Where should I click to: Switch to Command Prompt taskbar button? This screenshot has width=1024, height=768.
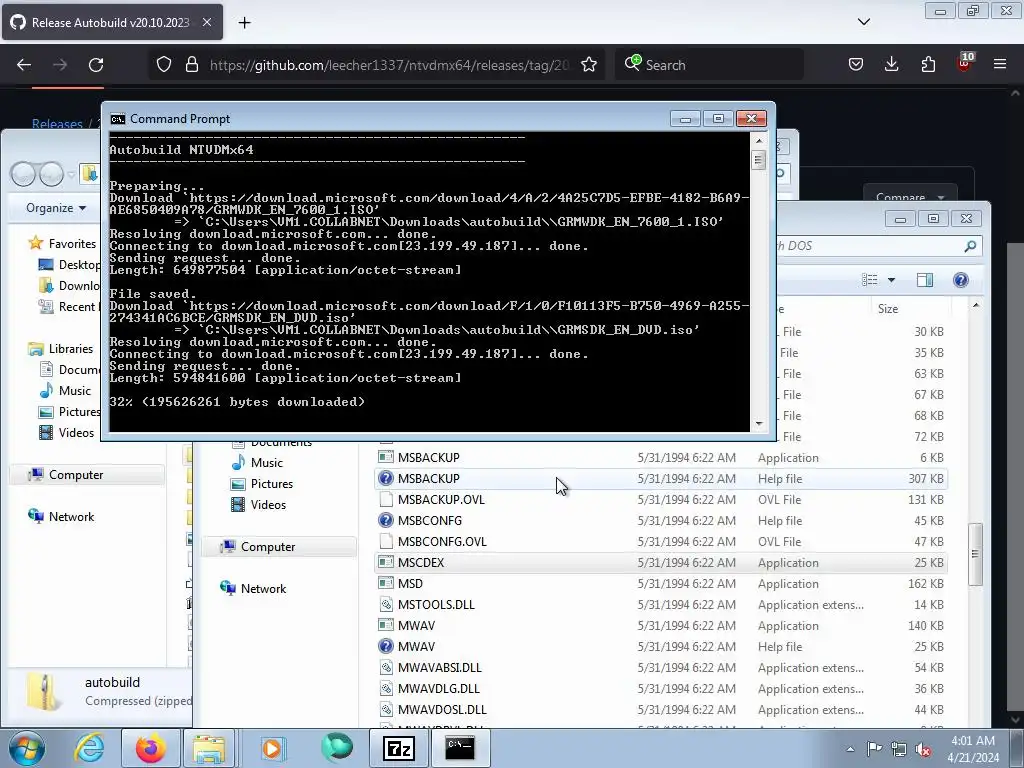point(460,748)
